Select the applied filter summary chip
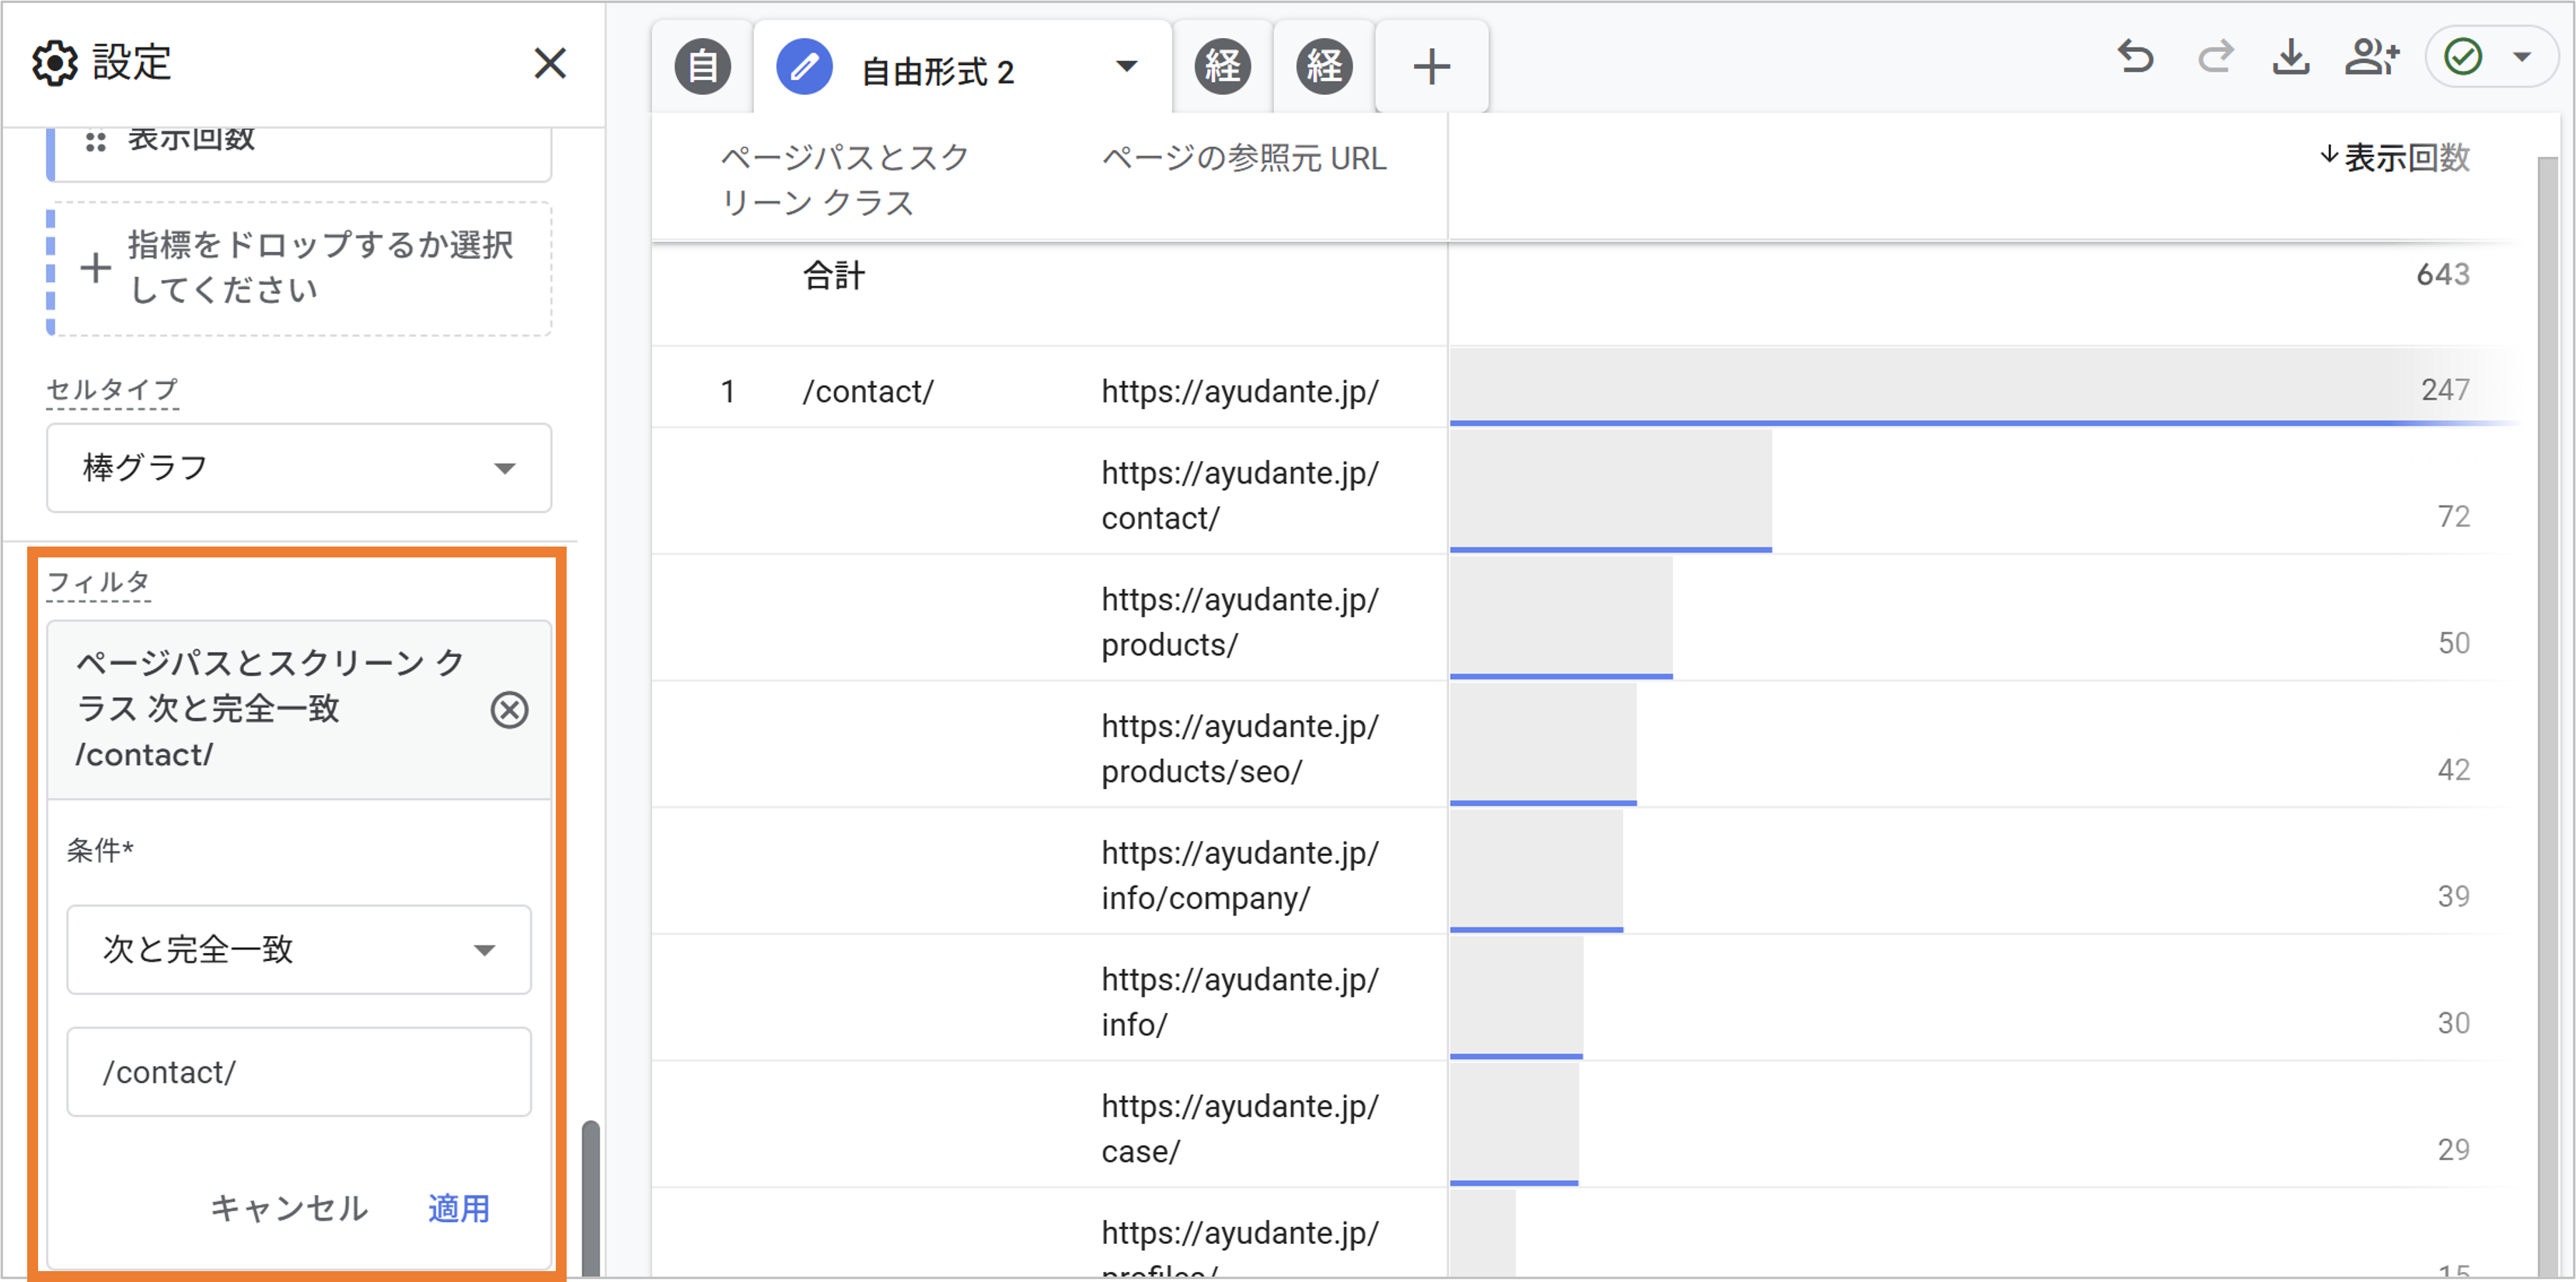The height and width of the screenshot is (1282, 2576). point(299,709)
